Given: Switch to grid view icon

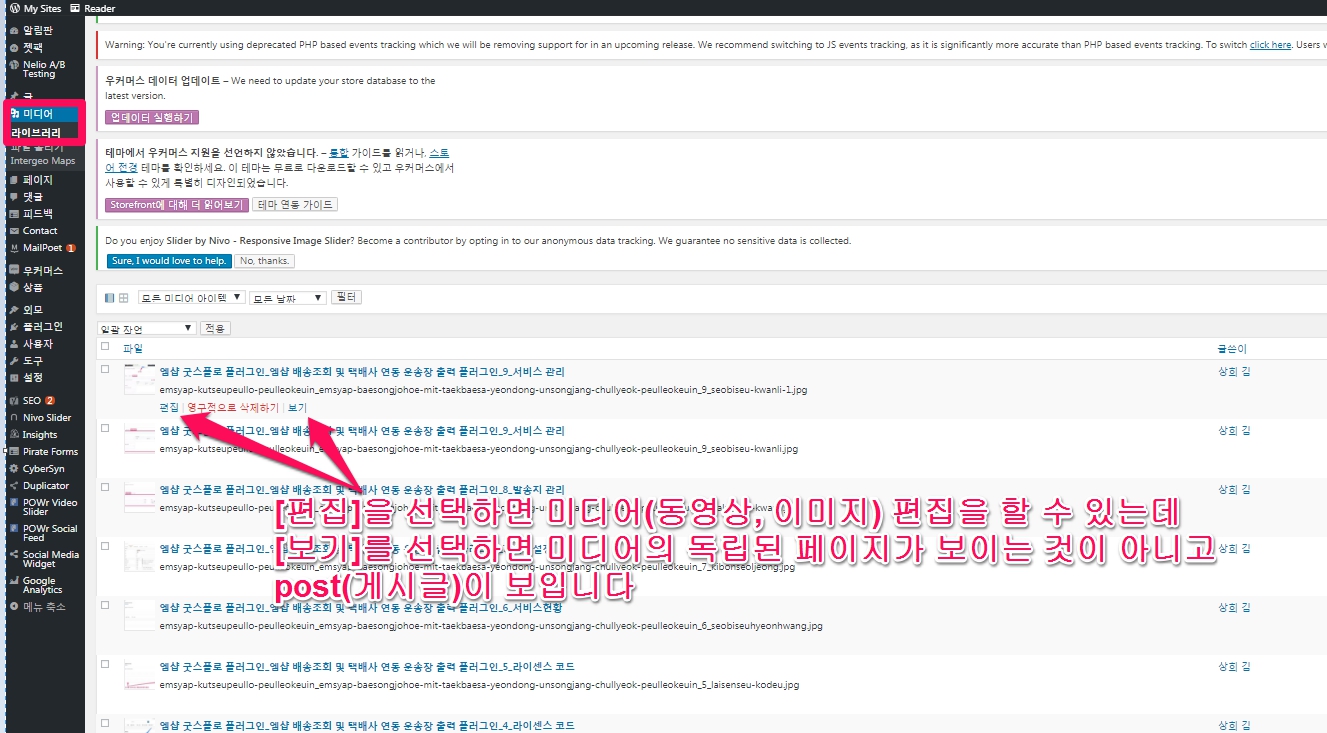Looking at the screenshot, I should 123,298.
